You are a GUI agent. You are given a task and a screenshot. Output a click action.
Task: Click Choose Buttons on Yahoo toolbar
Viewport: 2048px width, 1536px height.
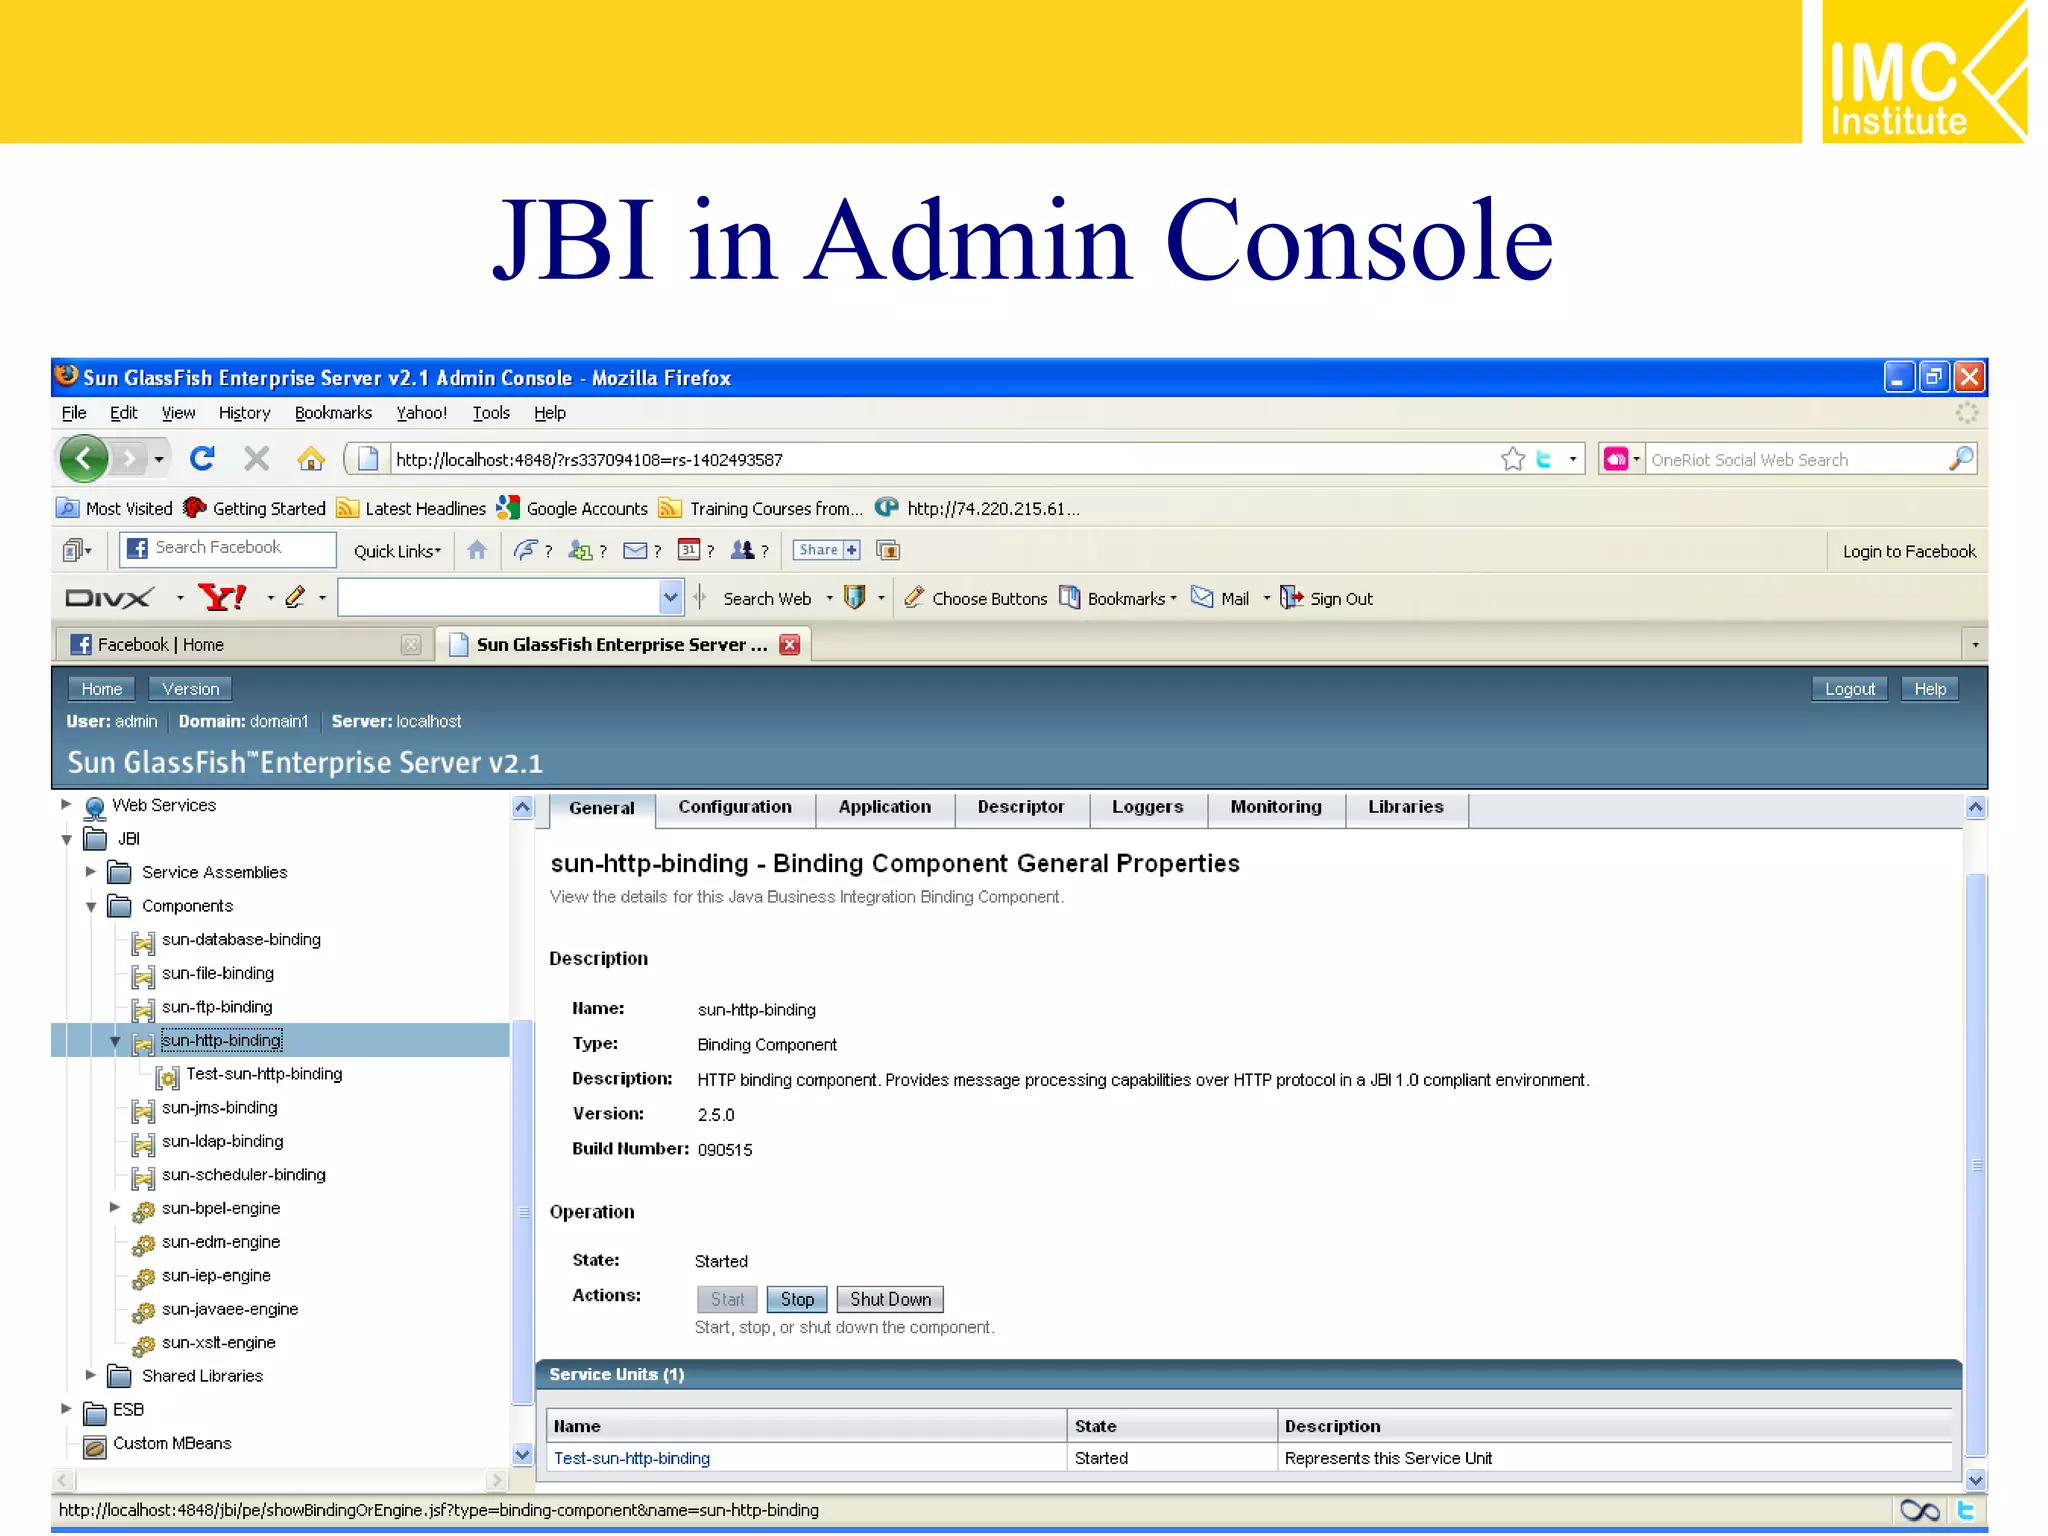975,598
